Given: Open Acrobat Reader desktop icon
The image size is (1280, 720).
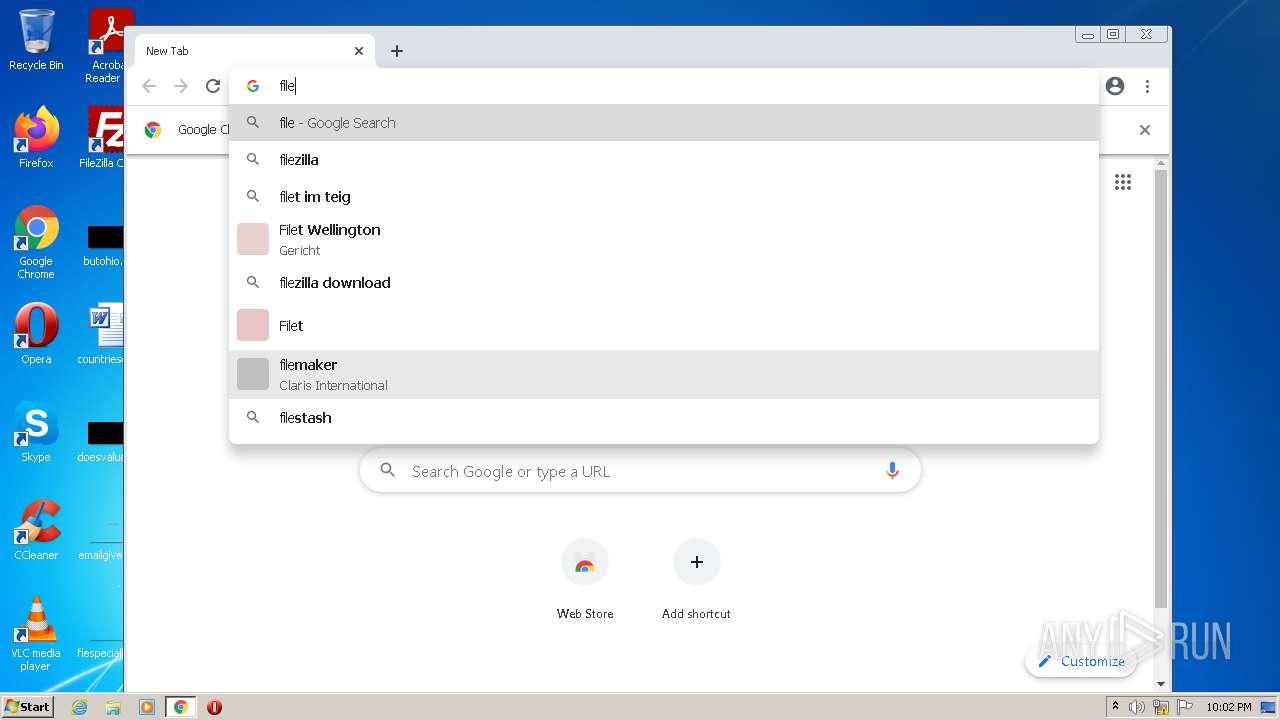Looking at the screenshot, I should 106,46.
